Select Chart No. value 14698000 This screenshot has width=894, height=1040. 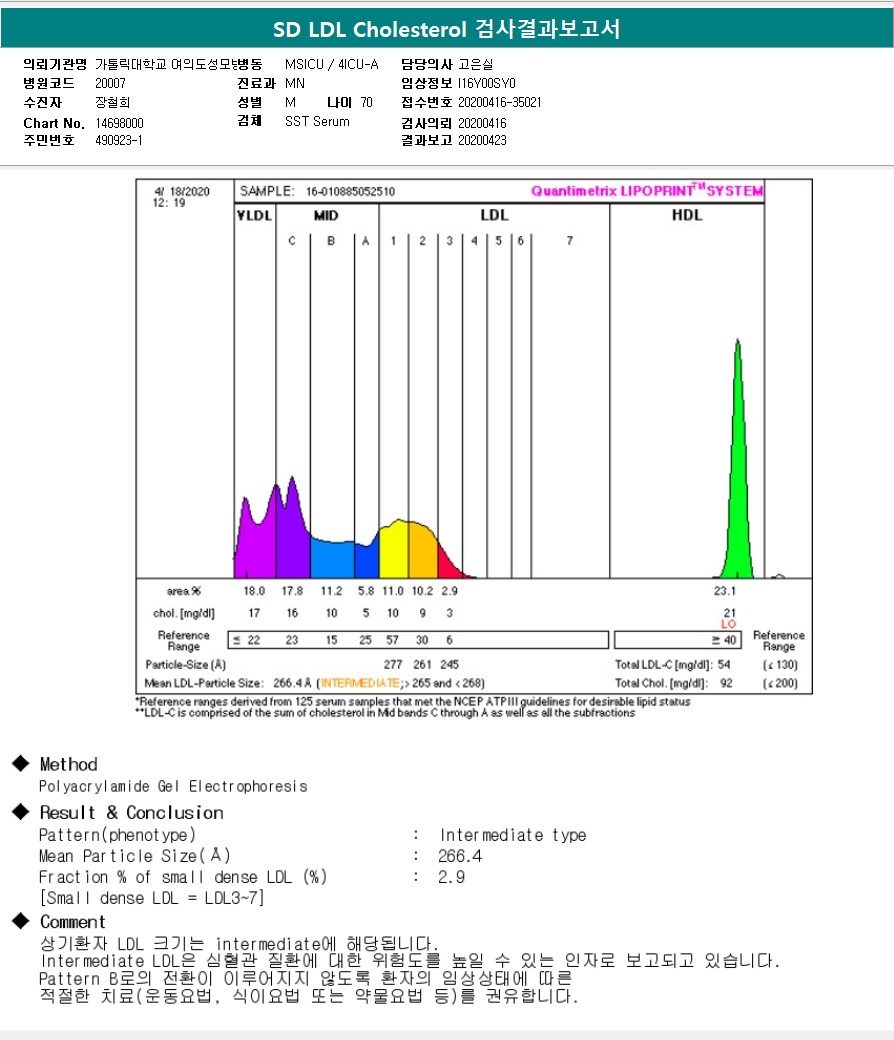click(119, 123)
